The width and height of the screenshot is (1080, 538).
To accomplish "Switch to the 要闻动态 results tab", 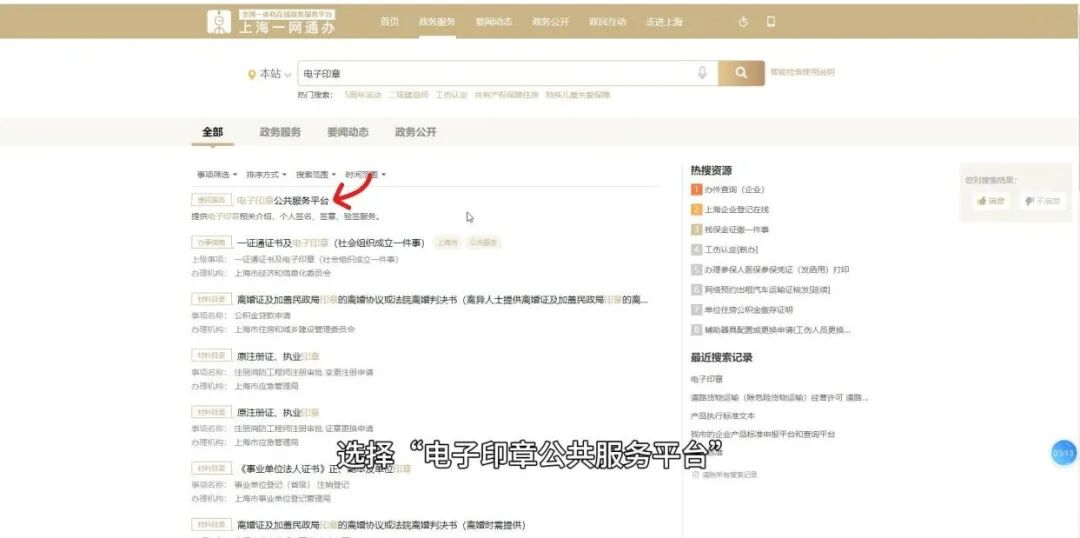I will tap(348, 132).
